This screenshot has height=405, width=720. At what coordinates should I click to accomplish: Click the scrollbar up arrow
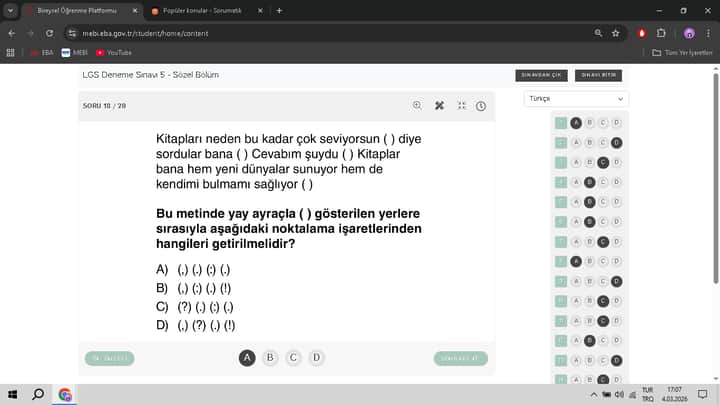715,69
